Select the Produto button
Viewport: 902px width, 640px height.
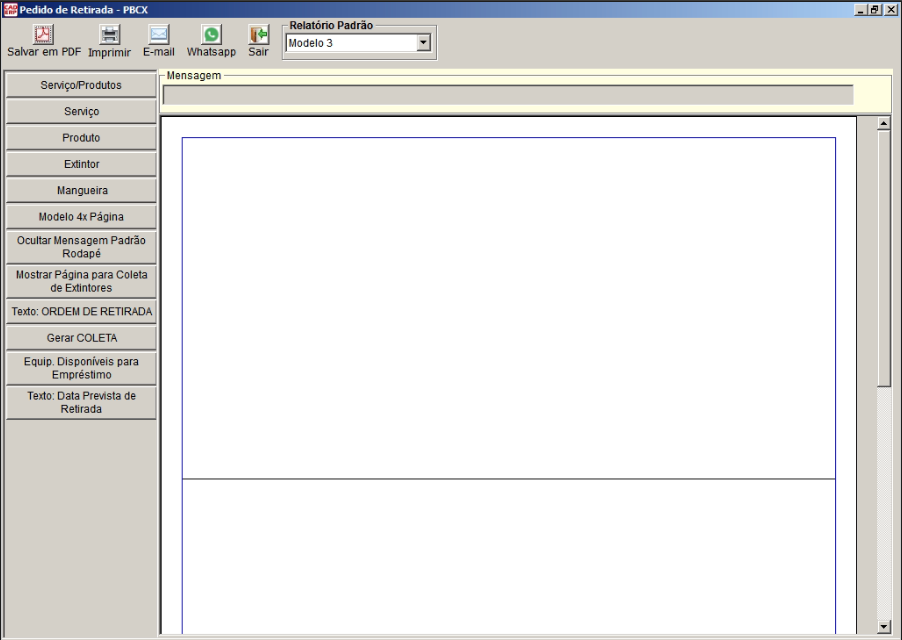81,138
